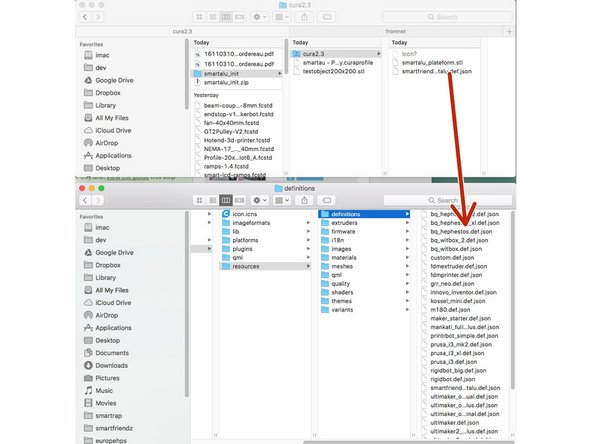The height and width of the screenshot is (444, 592).
Task: Click Search field in cura2.3 window
Action: pos(447,17)
